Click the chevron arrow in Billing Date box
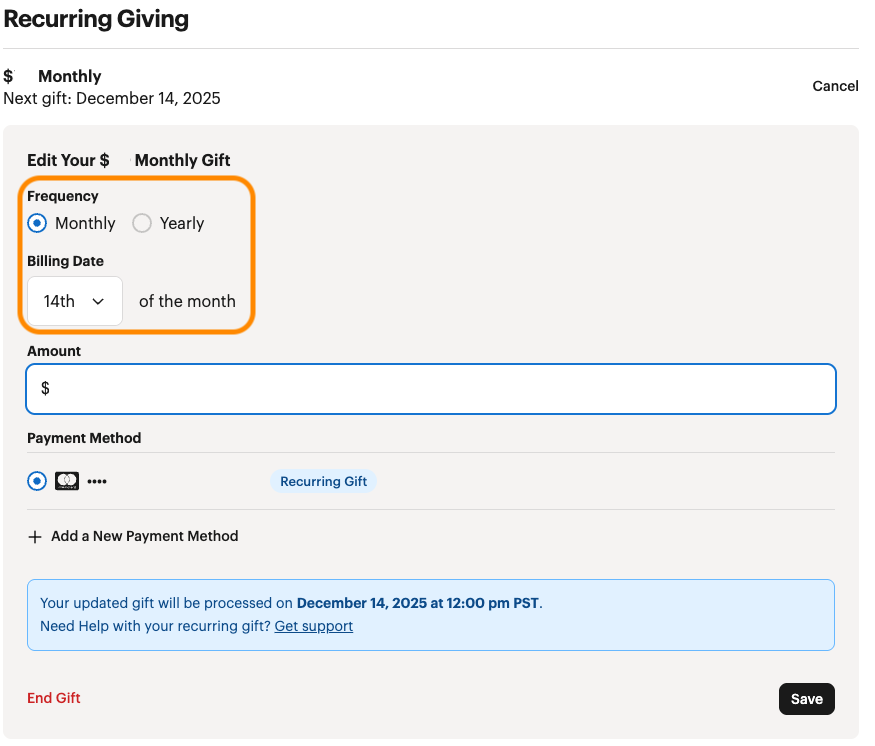875x746 pixels. point(98,301)
